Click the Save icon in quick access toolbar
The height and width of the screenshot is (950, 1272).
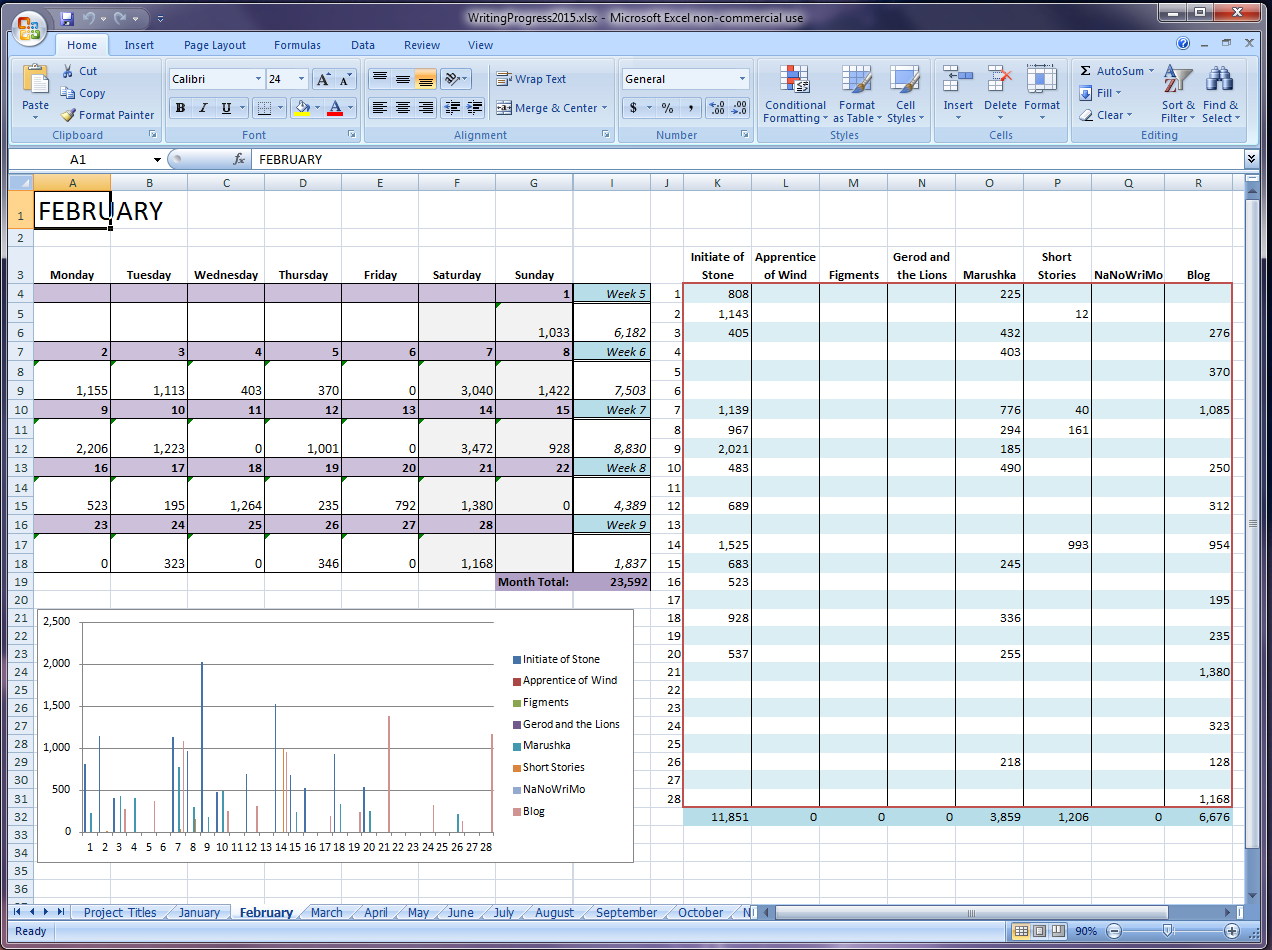pos(67,18)
